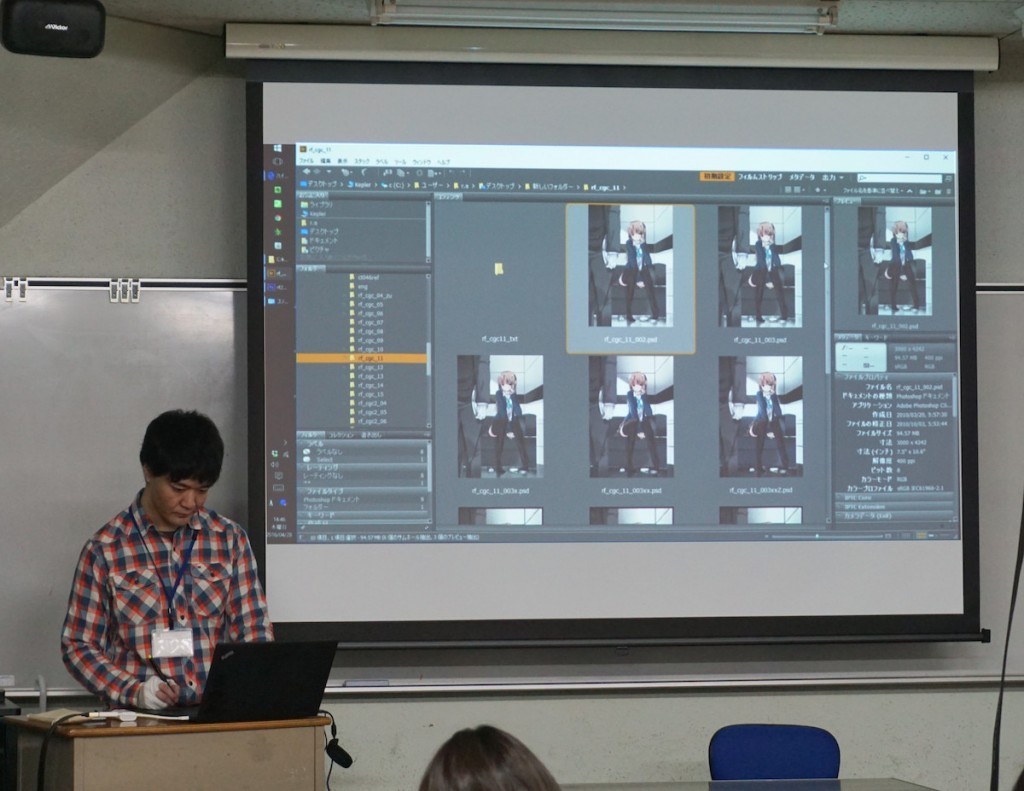Click the get photos from camera icon
Screen dimensions: 1024x791
point(387,172)
